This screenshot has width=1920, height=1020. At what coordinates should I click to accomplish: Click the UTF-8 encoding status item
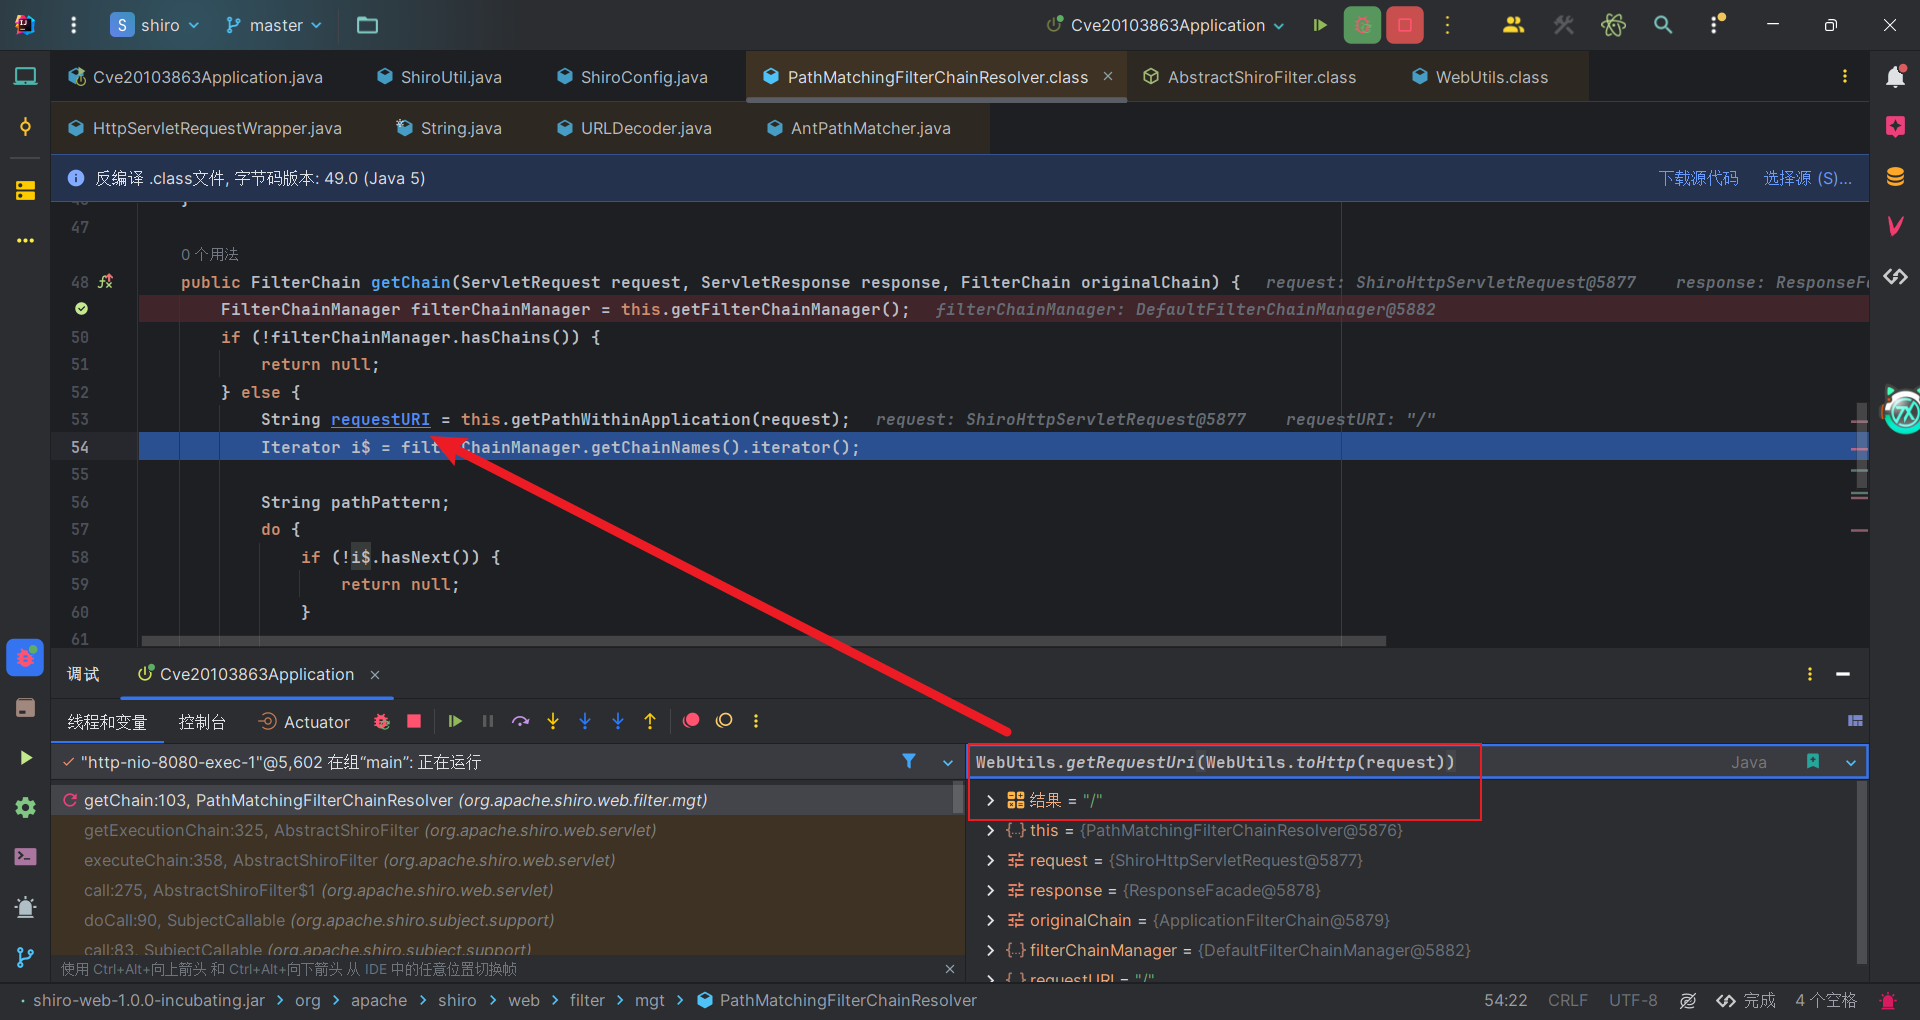point(1633,1000)
